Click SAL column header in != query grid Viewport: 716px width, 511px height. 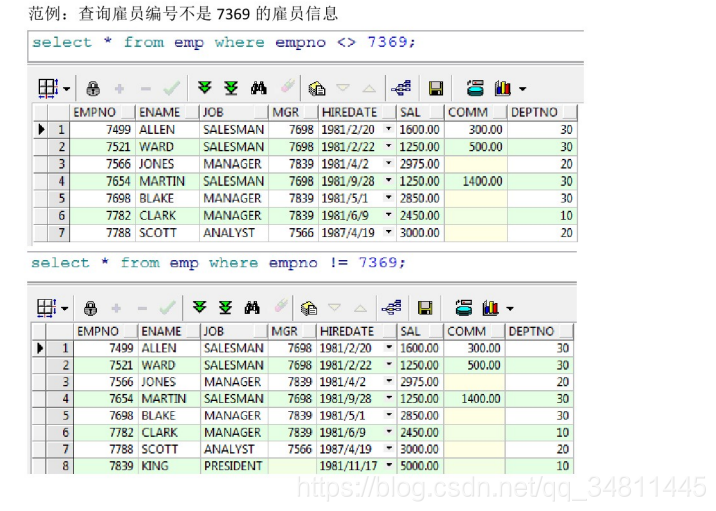point(420,331)
